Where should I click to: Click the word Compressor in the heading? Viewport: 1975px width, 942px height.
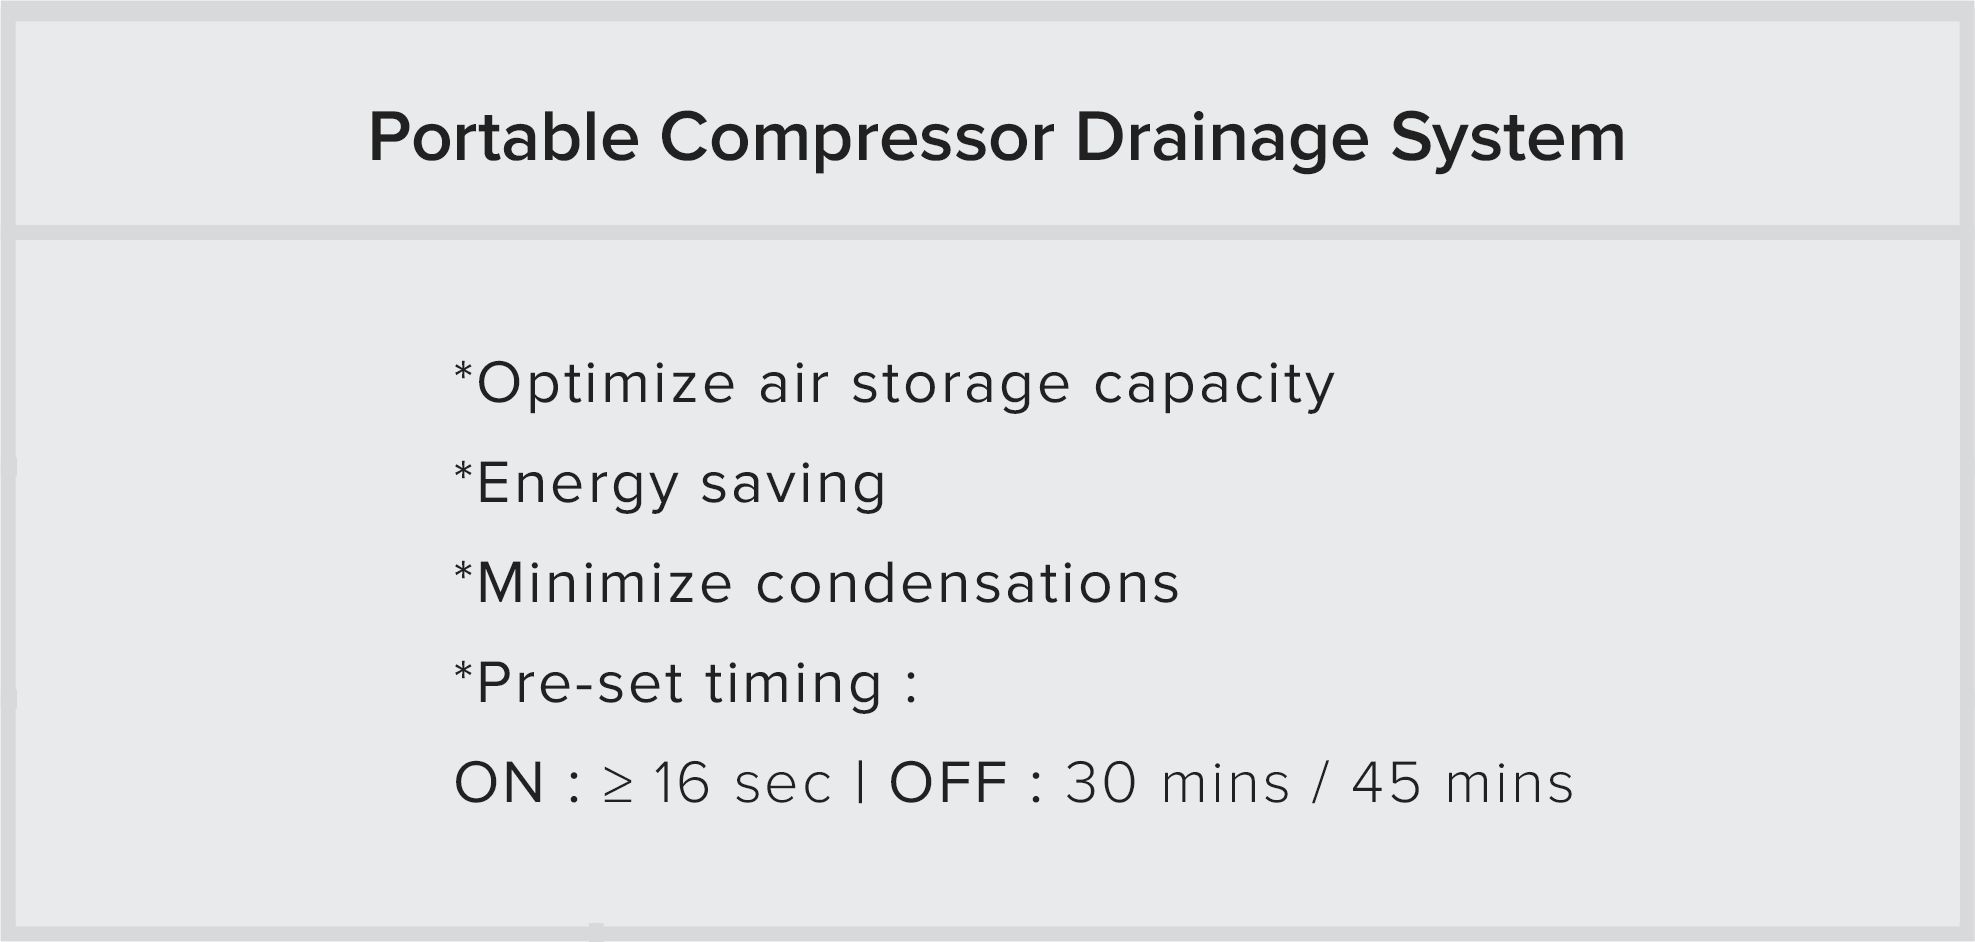(856, 137)
